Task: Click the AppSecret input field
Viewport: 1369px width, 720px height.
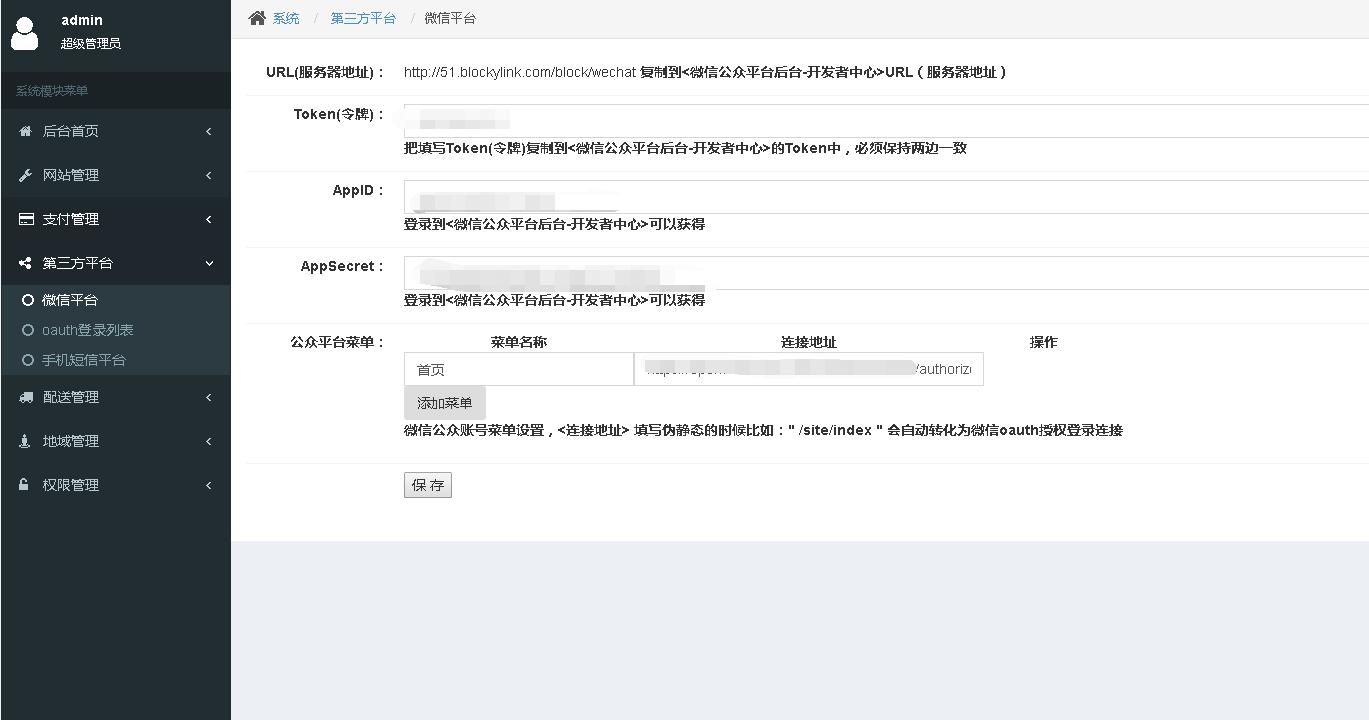Action: point(886,273)
